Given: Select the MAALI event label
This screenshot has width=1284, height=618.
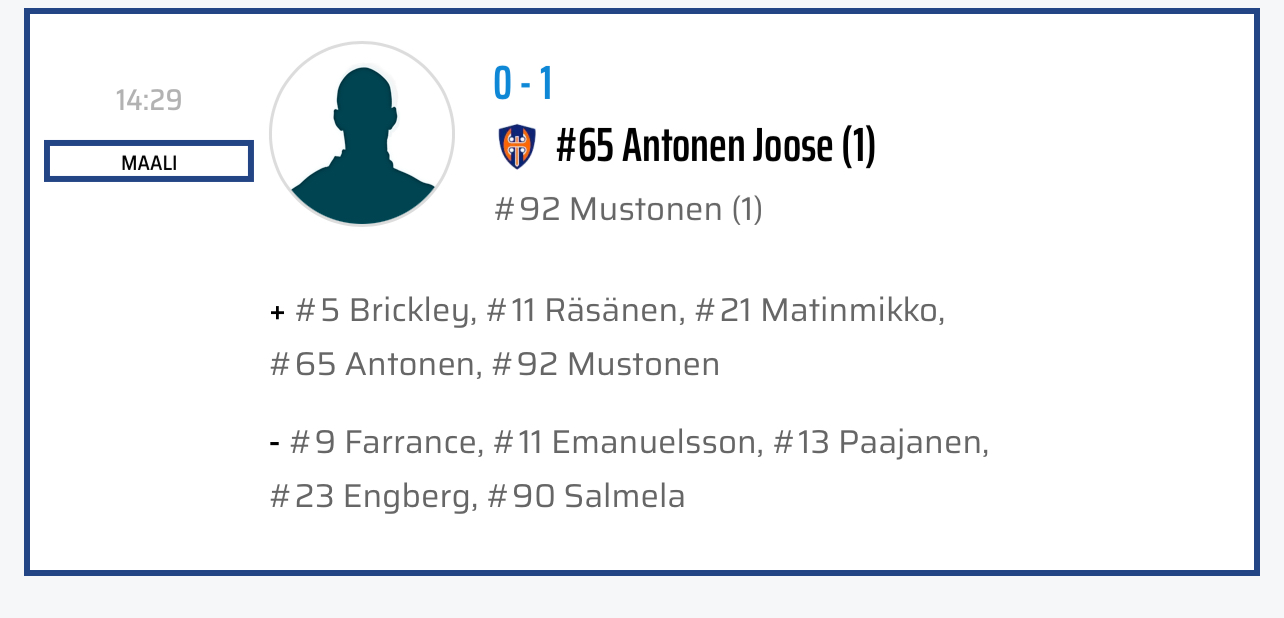Looking at the screenshot, I should click(x=149, y=162).
